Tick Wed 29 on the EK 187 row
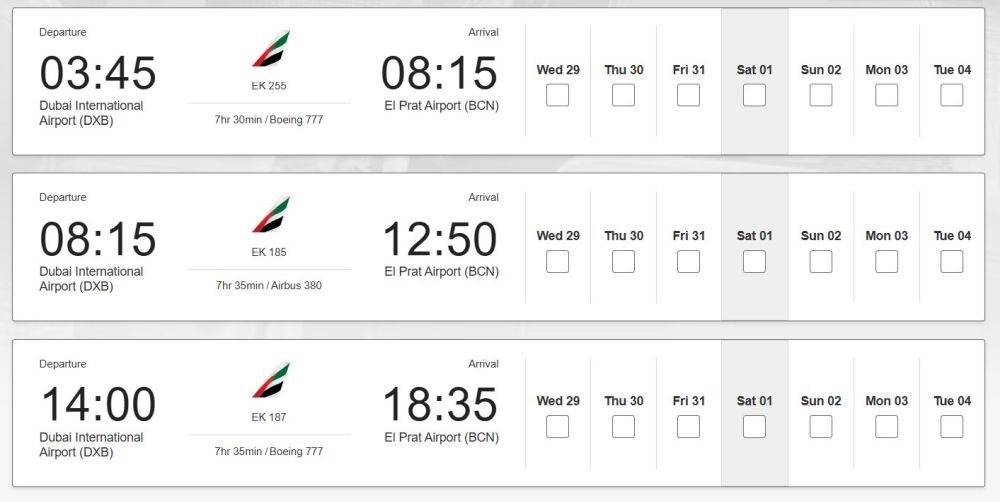 point(557,427)
